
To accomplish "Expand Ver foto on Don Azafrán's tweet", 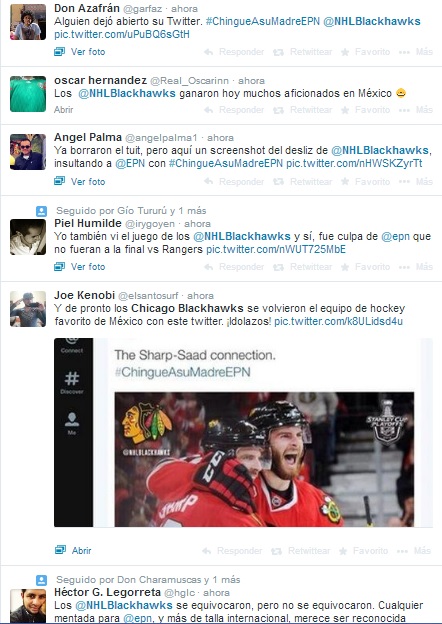I will (80, 52).
